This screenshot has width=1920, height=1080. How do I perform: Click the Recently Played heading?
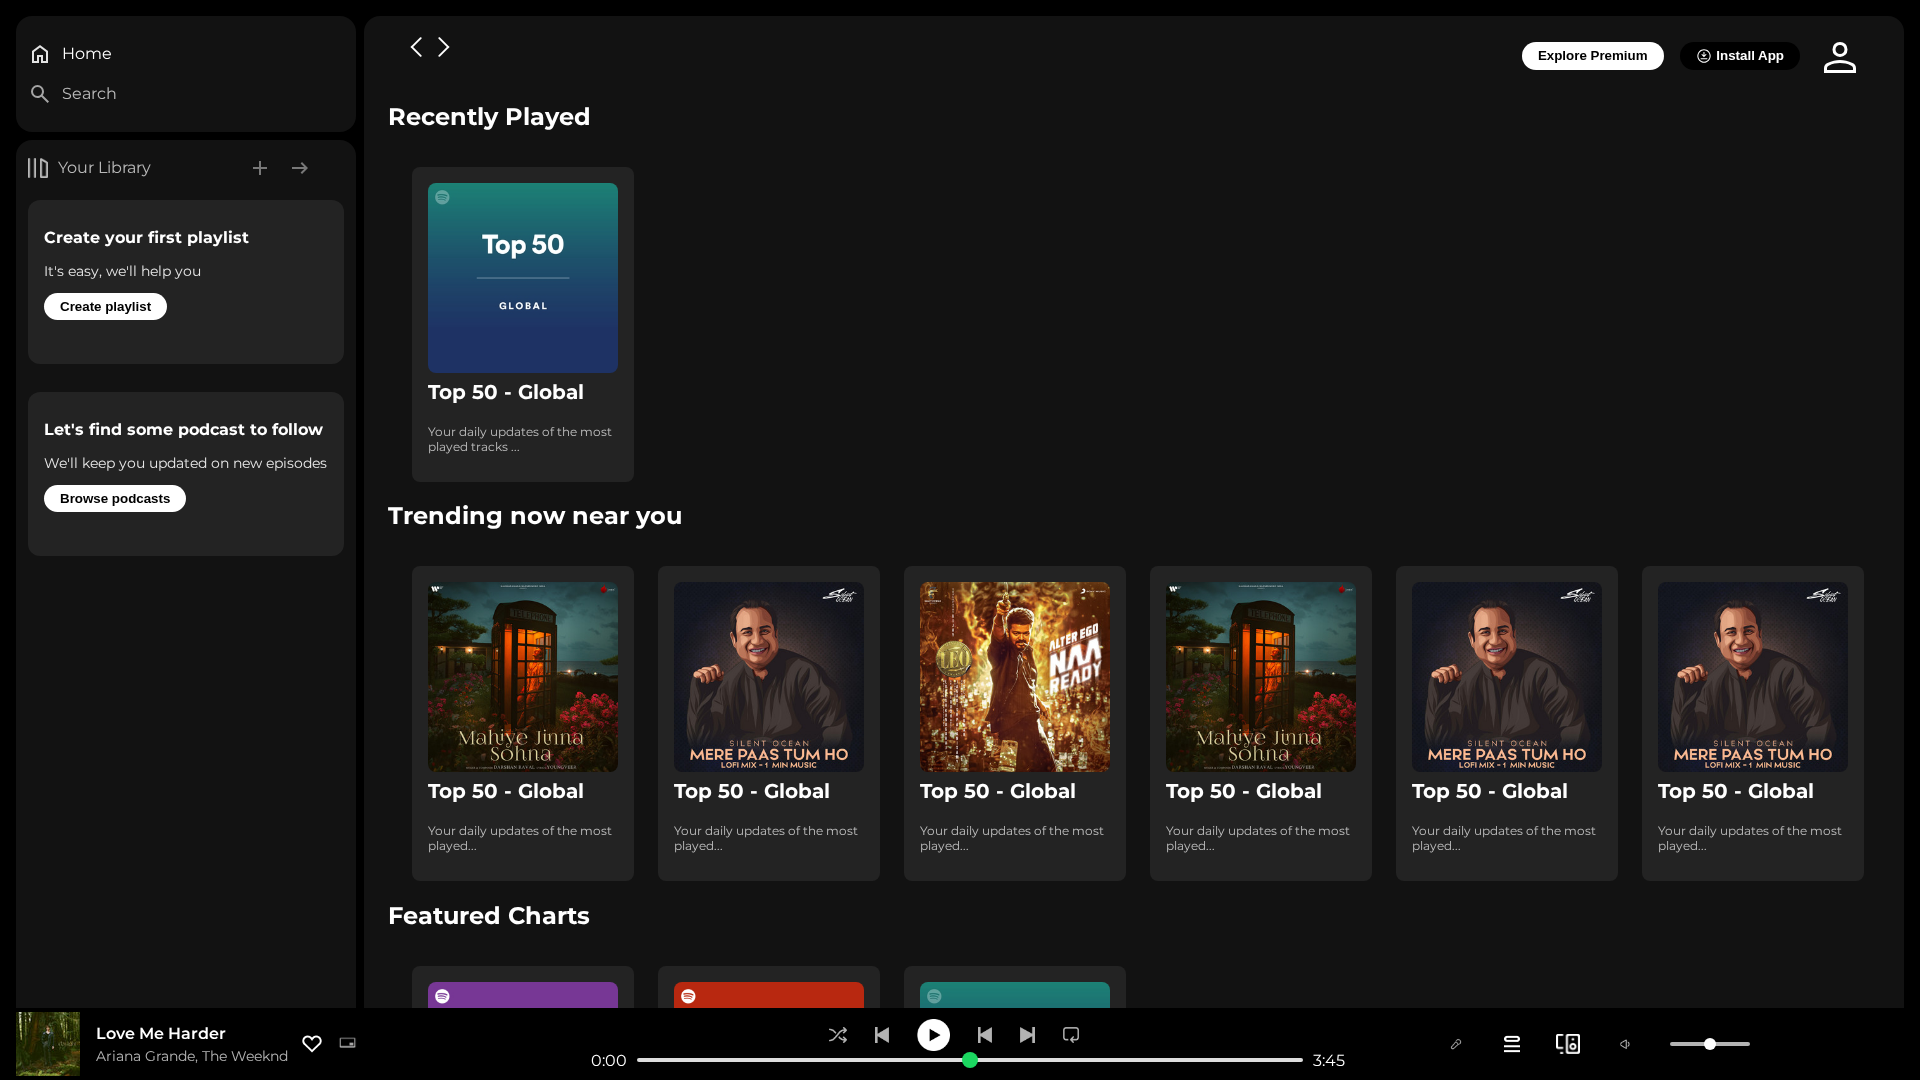point(489,117)
